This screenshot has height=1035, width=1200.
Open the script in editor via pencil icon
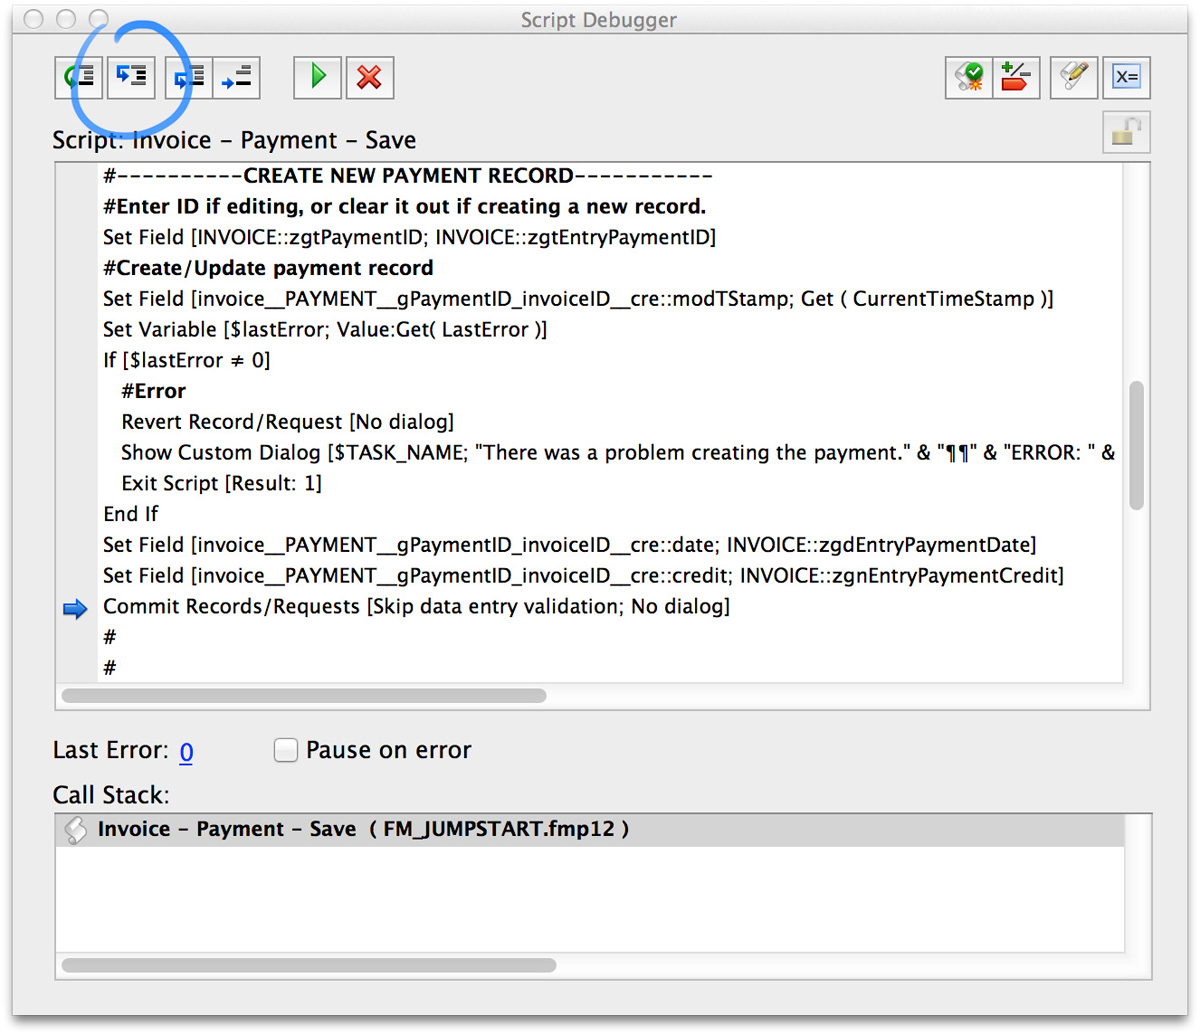[1073, 77]
